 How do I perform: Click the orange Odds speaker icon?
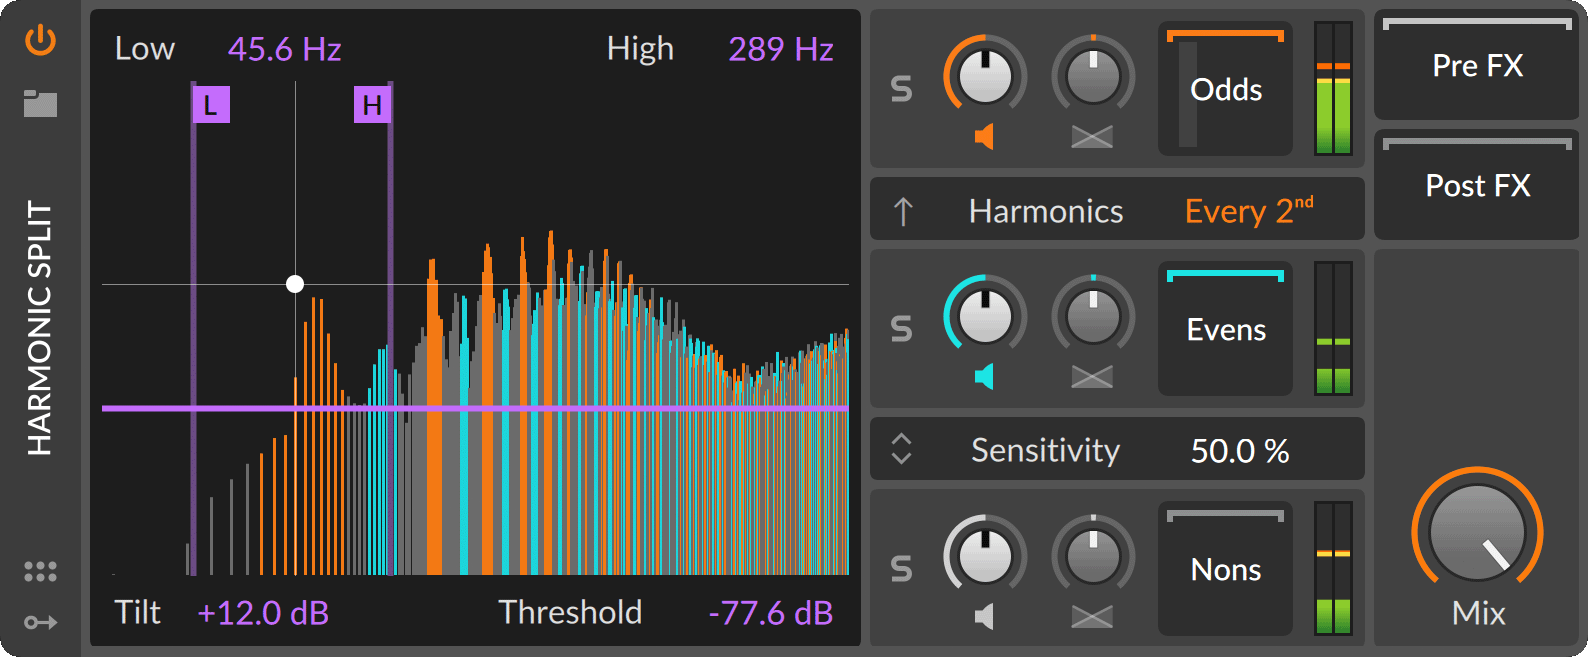[985, 137]
